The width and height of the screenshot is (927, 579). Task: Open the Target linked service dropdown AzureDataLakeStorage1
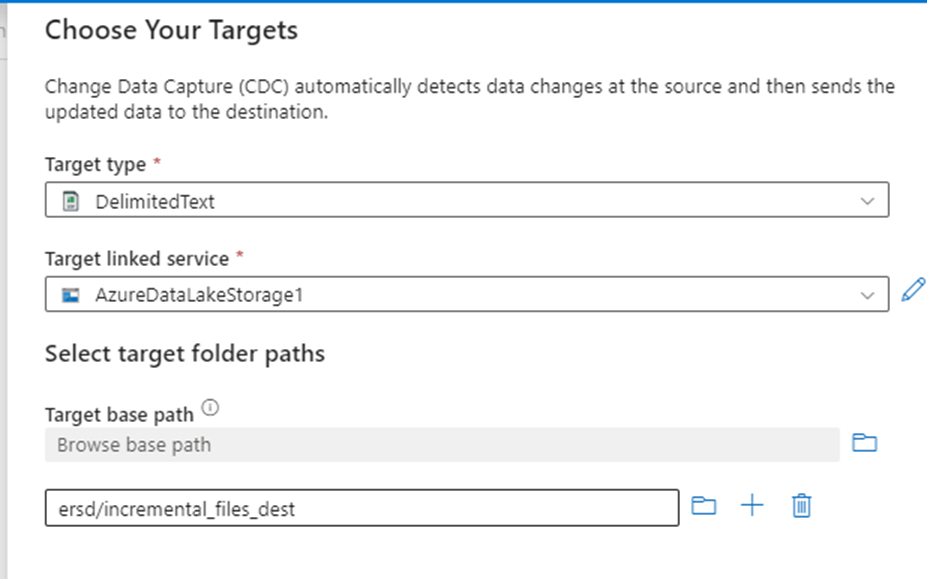coord(466,294)
